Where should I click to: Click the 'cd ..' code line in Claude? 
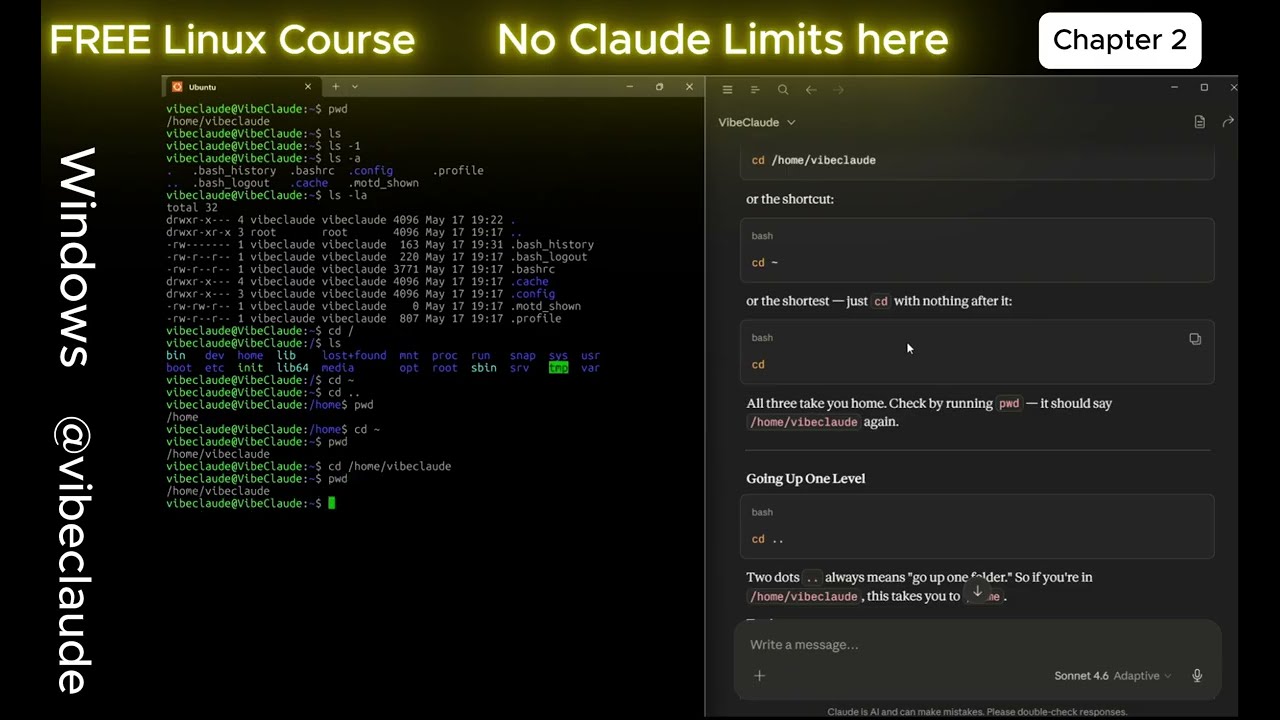tap(767, 539)
